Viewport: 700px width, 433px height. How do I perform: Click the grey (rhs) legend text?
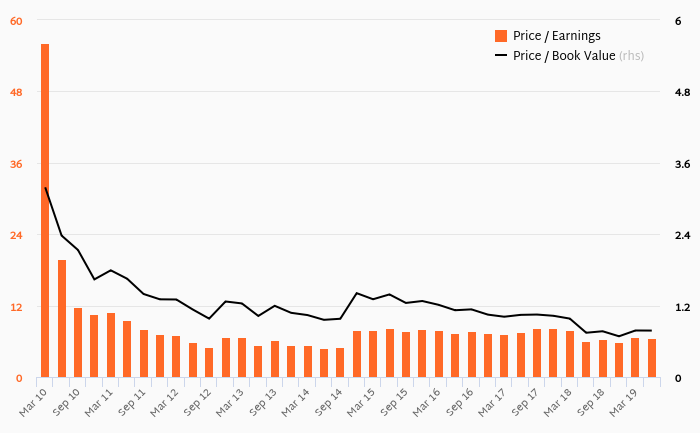click(x=631, y=56)
